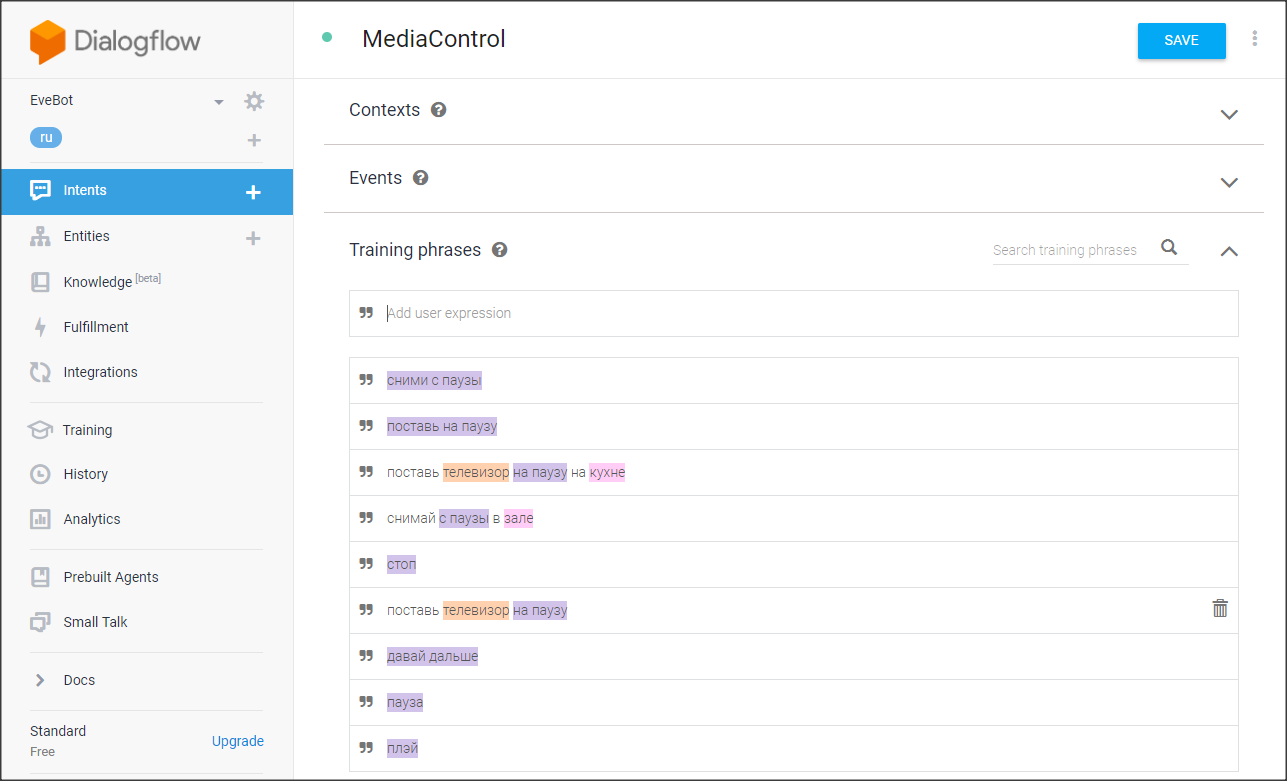Open Fulfillment in the sidebar
1287x781 pixels.
click(95, 327)
